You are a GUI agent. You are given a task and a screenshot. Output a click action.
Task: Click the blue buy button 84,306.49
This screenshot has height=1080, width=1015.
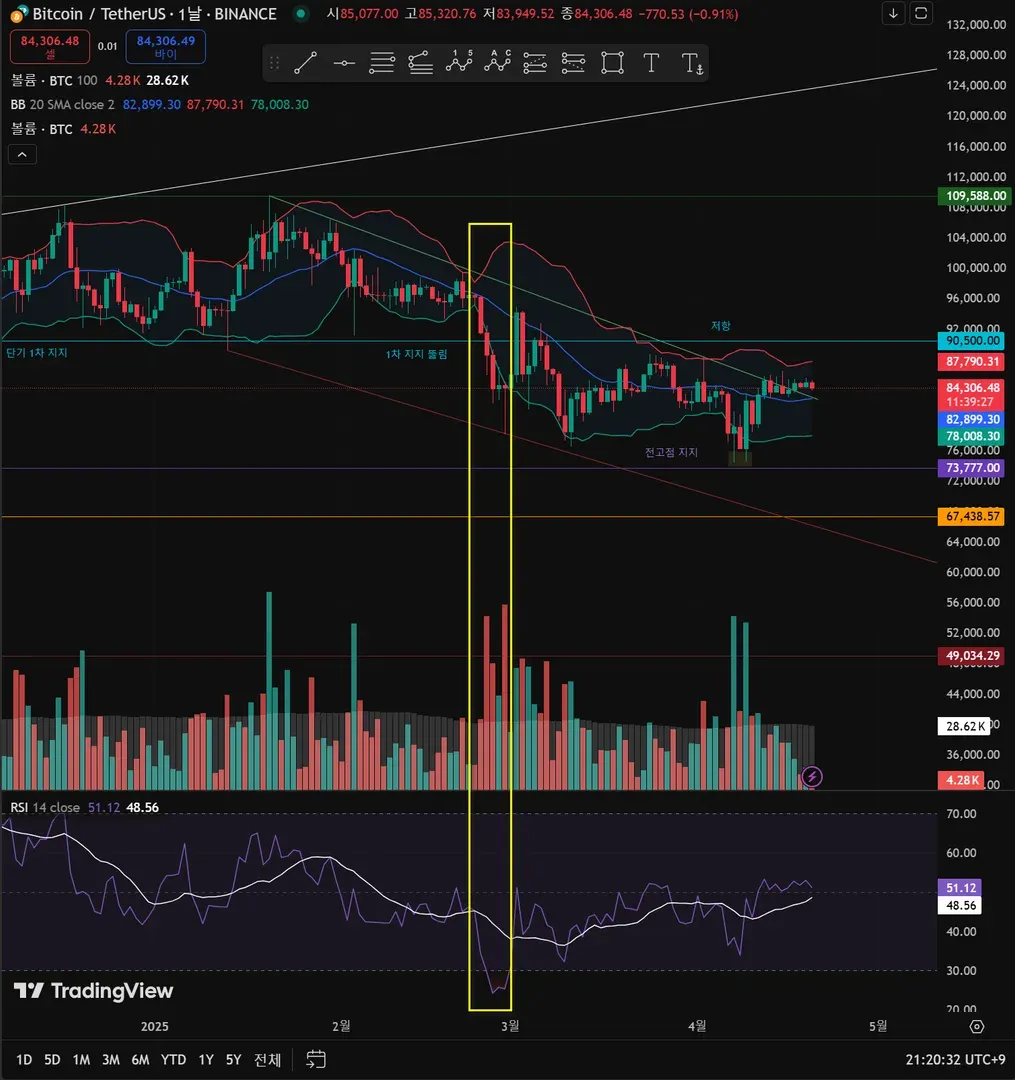(165, 46)
